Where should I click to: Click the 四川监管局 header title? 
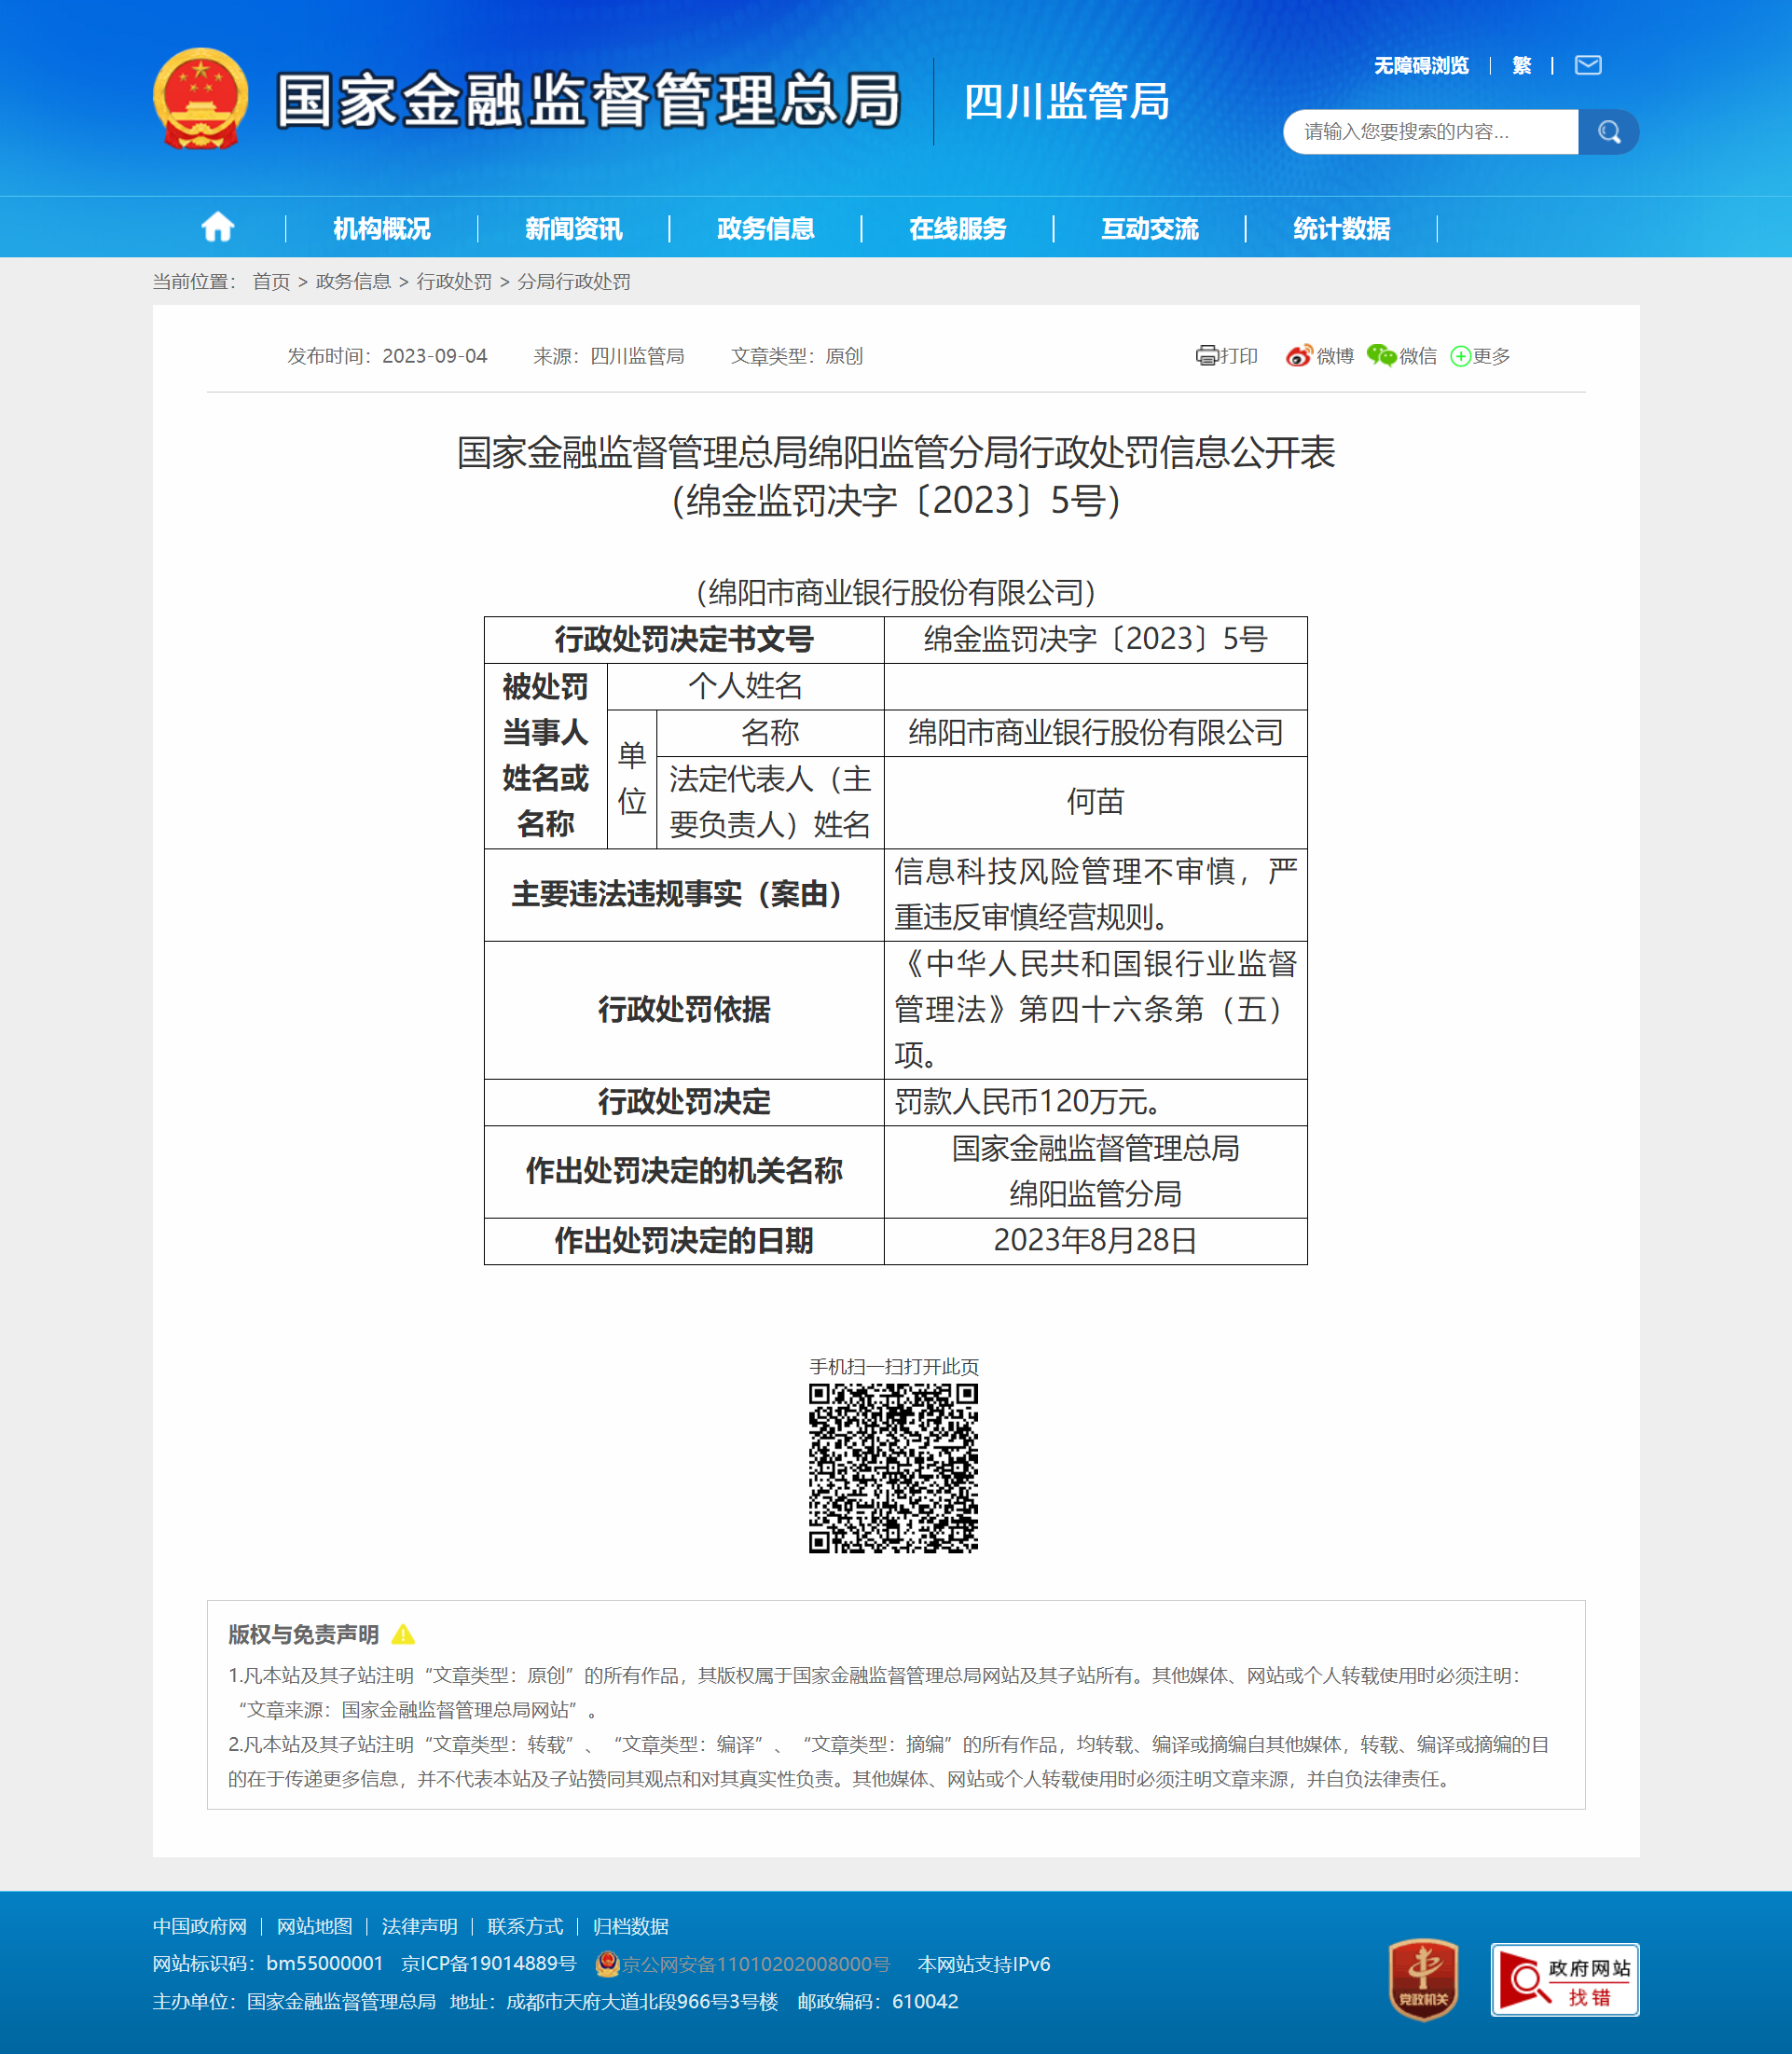1067,102
